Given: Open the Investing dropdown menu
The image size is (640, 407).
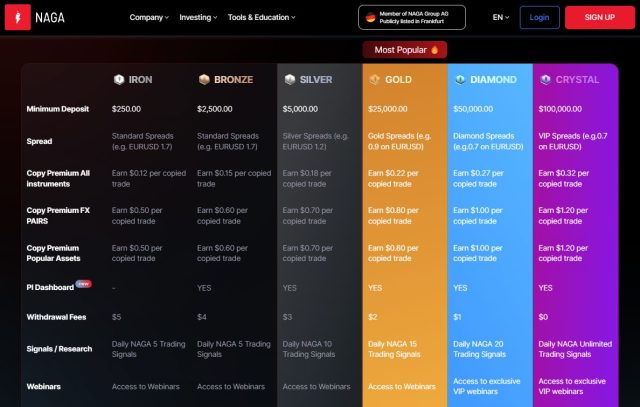Looking at the screenshot, I should (198, 17).
